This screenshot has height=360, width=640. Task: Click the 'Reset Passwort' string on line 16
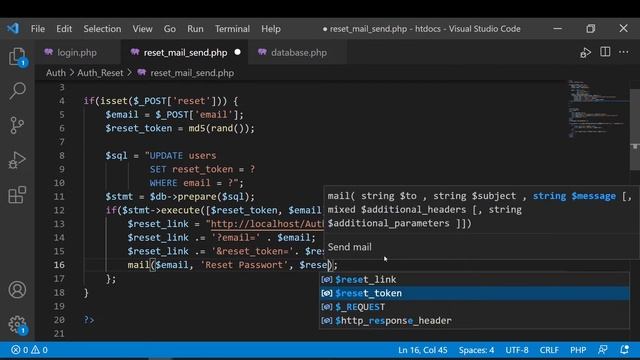(x=244, y=264)
